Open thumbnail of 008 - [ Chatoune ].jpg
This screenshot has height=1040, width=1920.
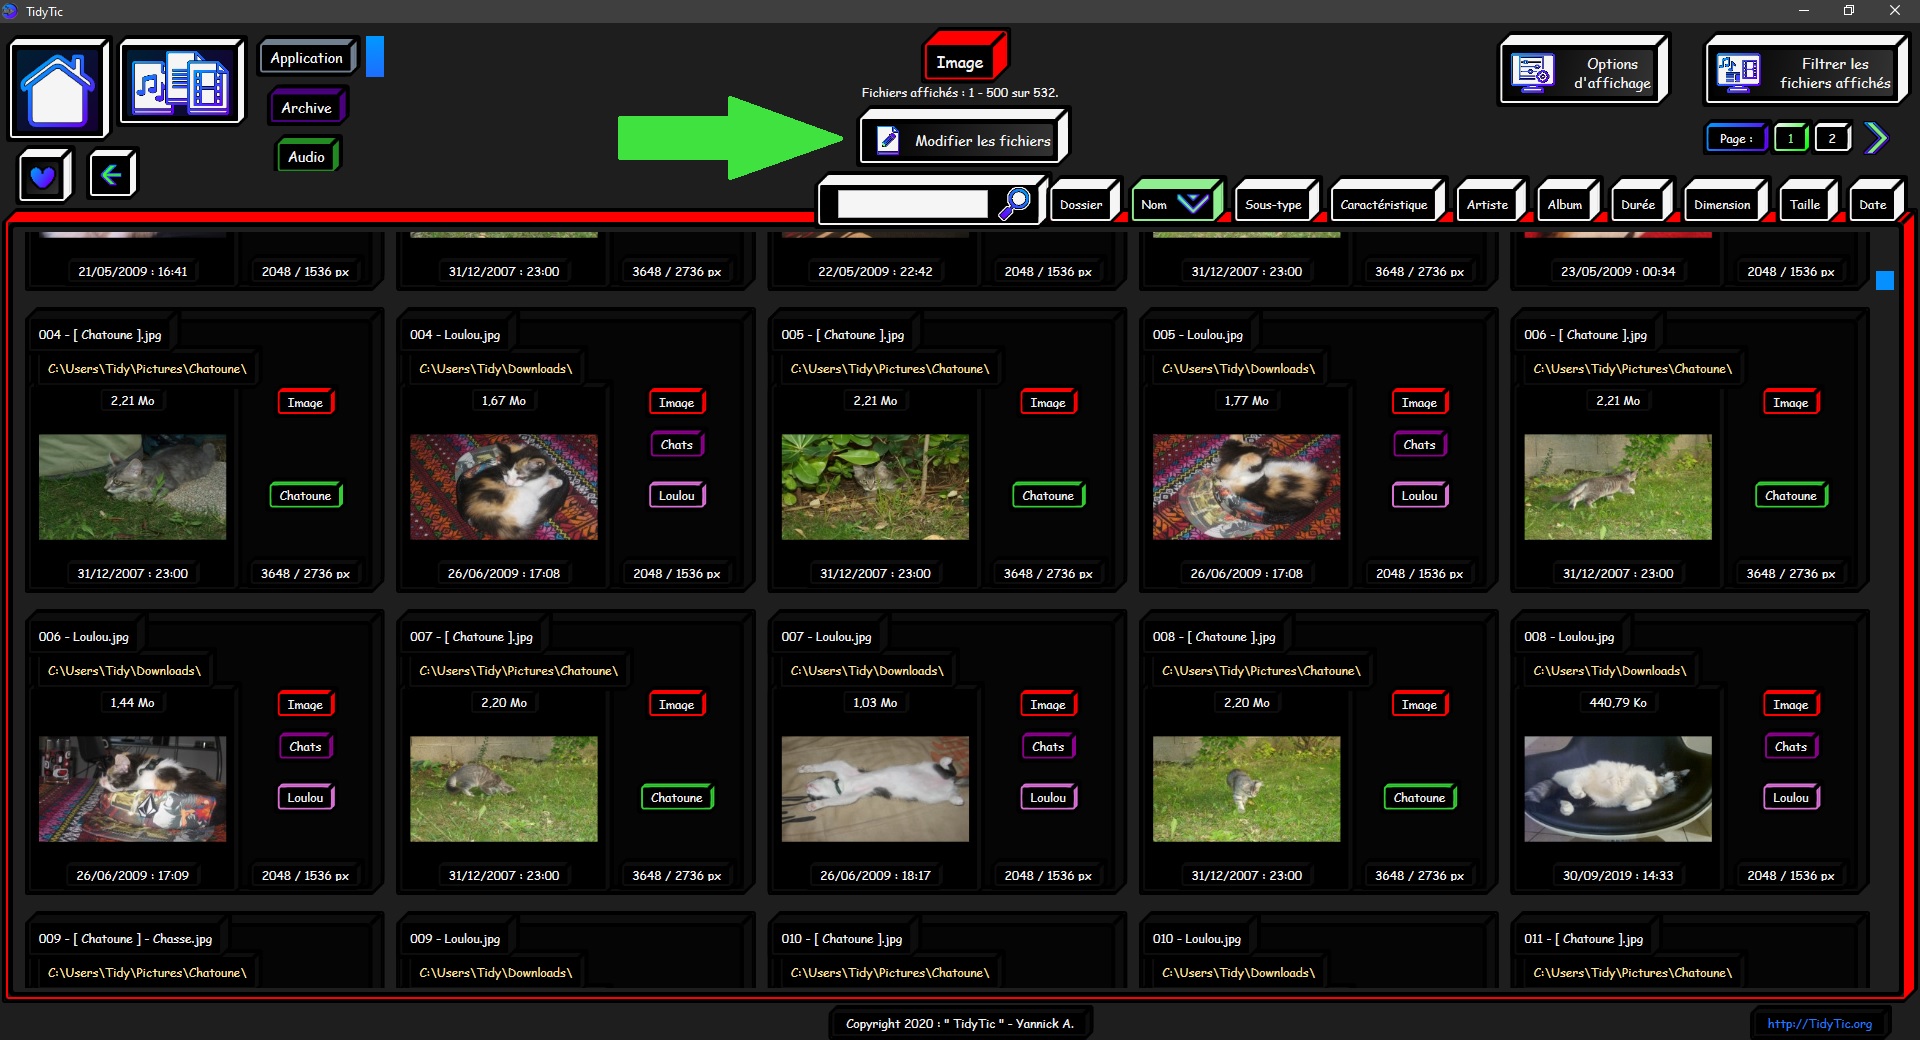(1246, 789)
